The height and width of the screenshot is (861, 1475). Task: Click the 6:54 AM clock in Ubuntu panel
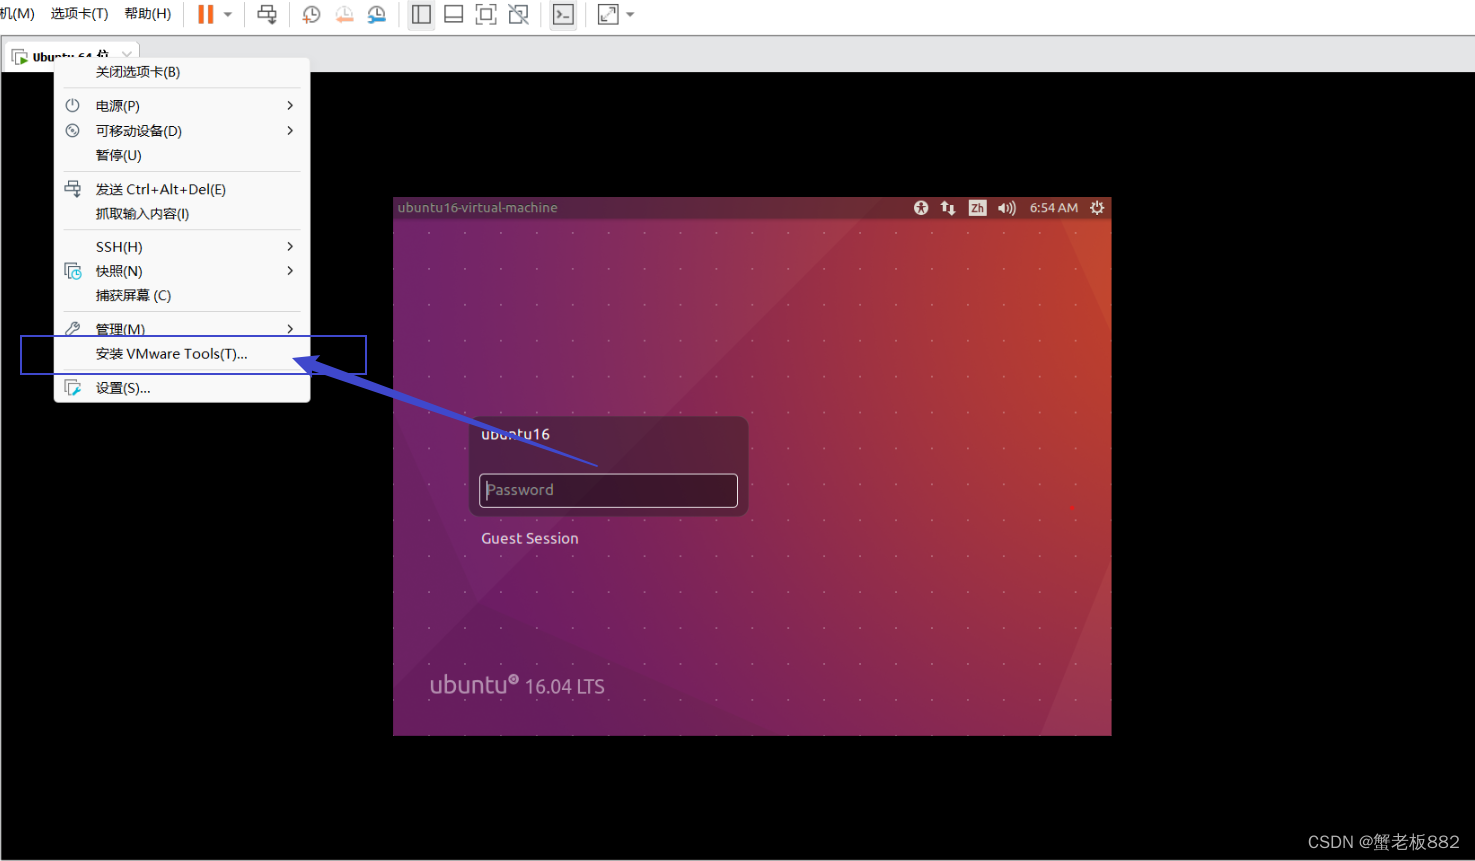click(1054, 208)
